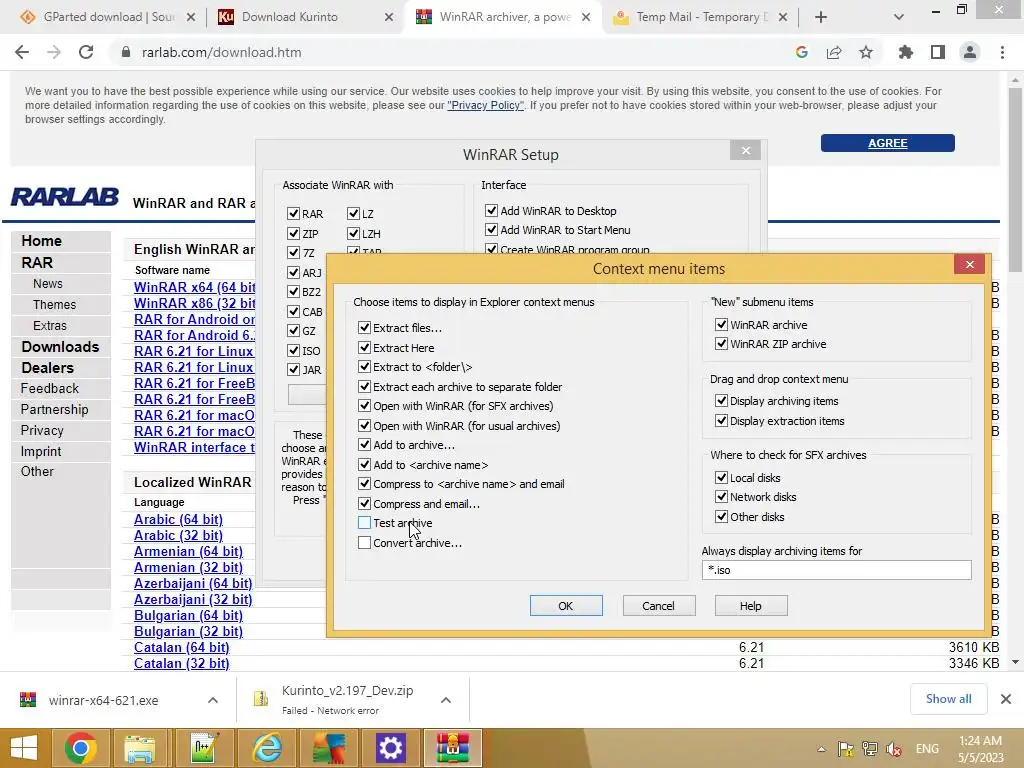Accept cookies with AGREE button
This screenshot has height=768, width=1024.
[888, 143]
